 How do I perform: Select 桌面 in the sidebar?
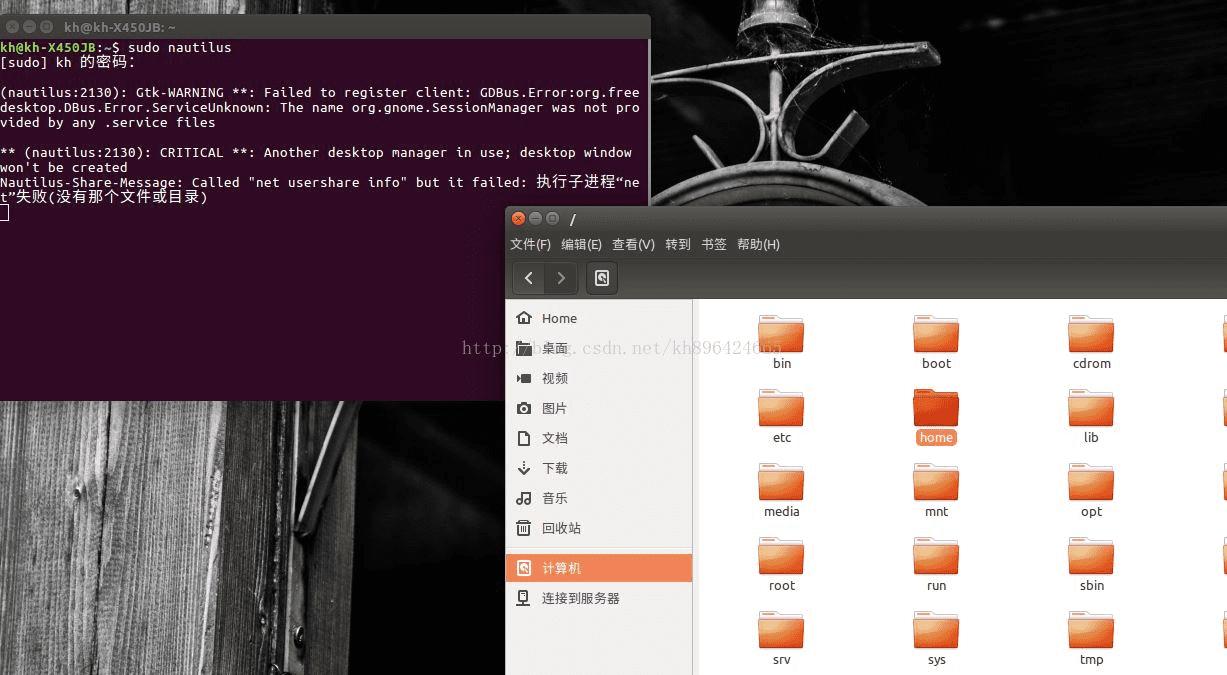coord(599,348)
